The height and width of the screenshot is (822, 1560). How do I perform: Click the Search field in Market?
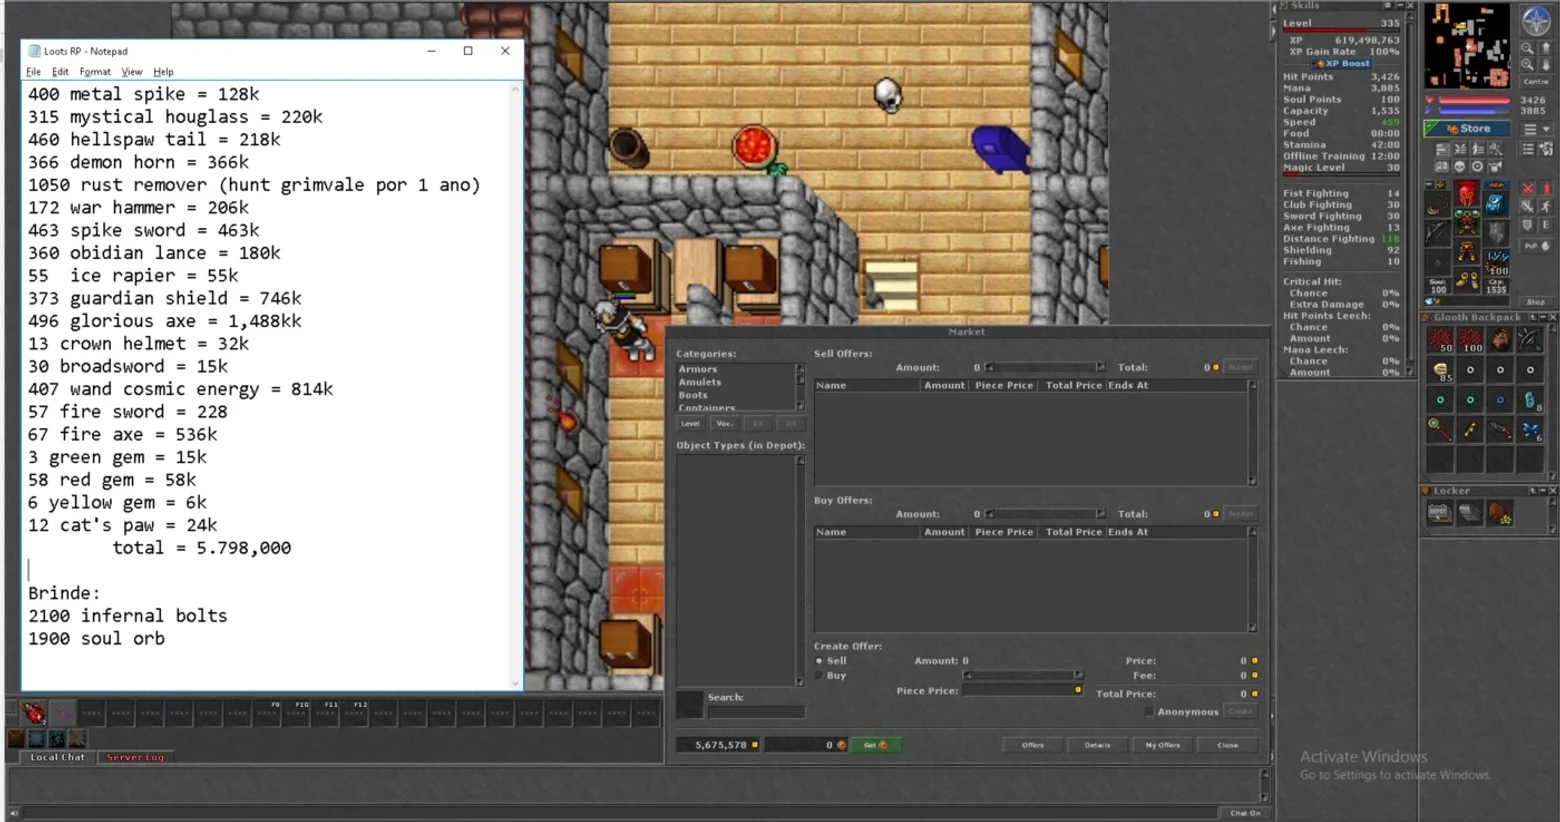click(756, 712)
